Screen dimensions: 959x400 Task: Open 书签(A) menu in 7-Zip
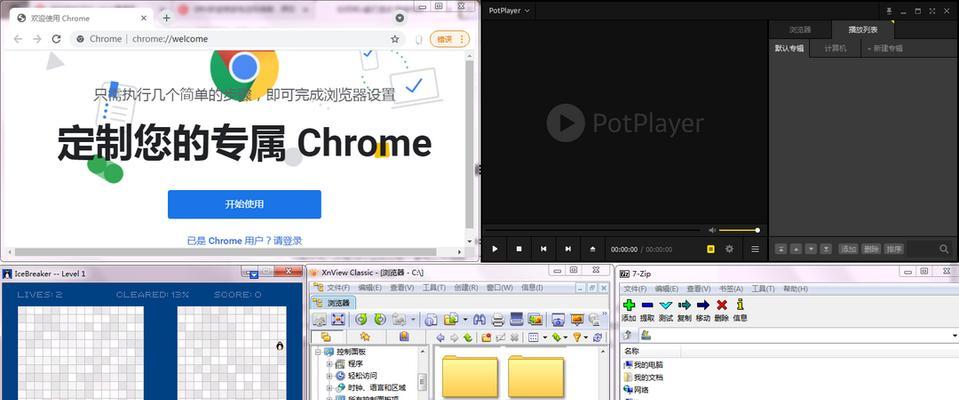[x=730, y=288]
